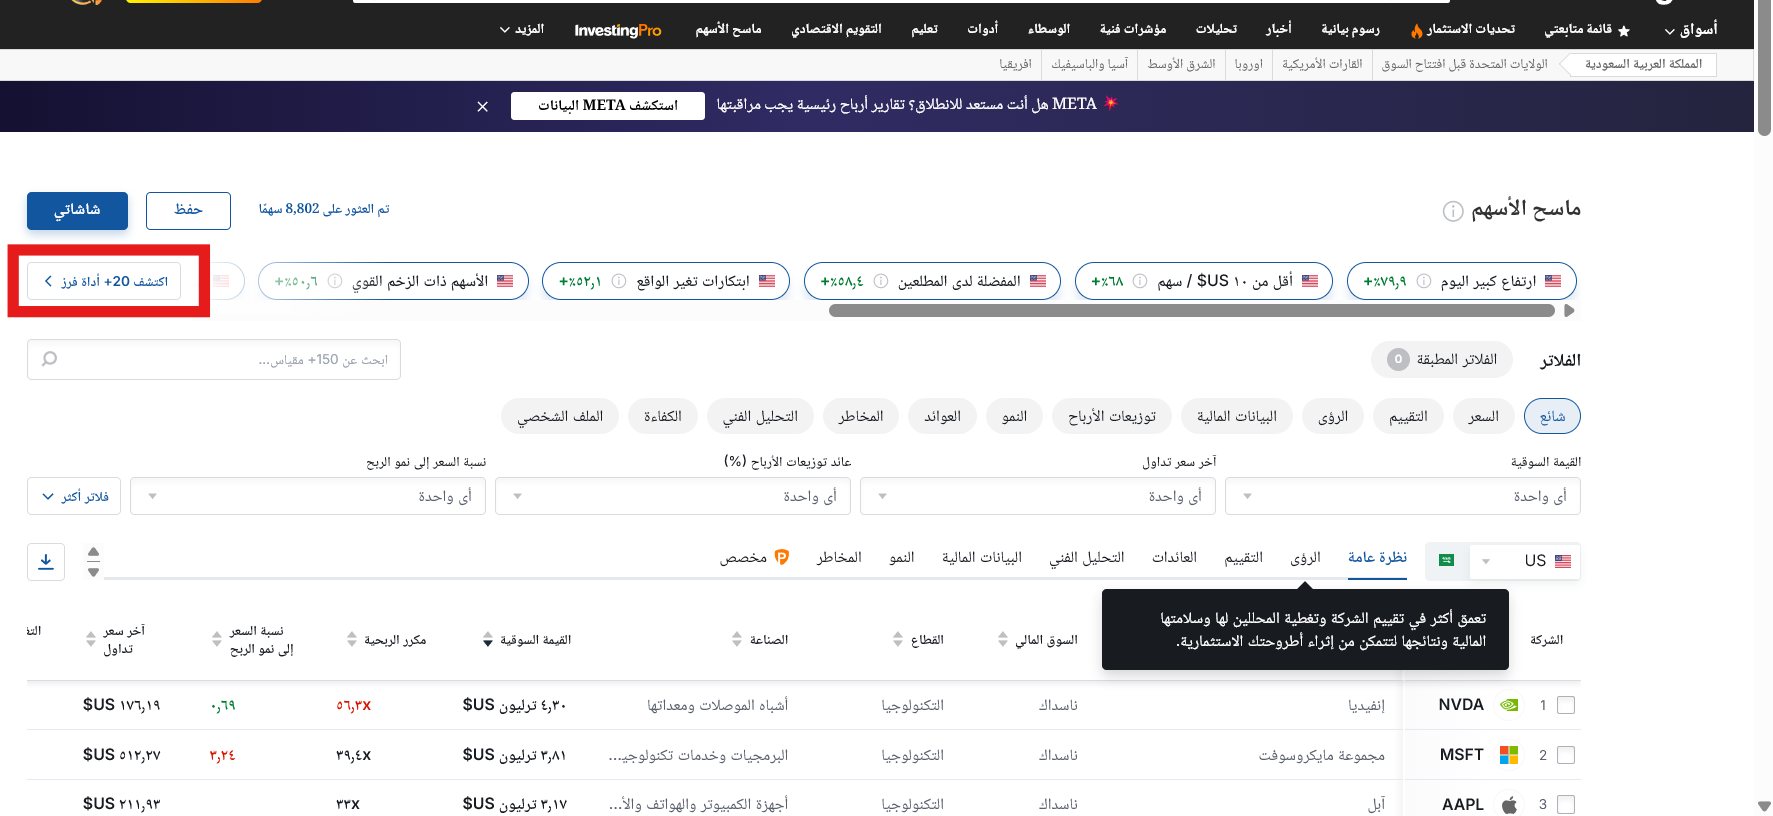
Task: Open the عائد توزيعات الأرباح dropdown
Action: coord(673,496)
